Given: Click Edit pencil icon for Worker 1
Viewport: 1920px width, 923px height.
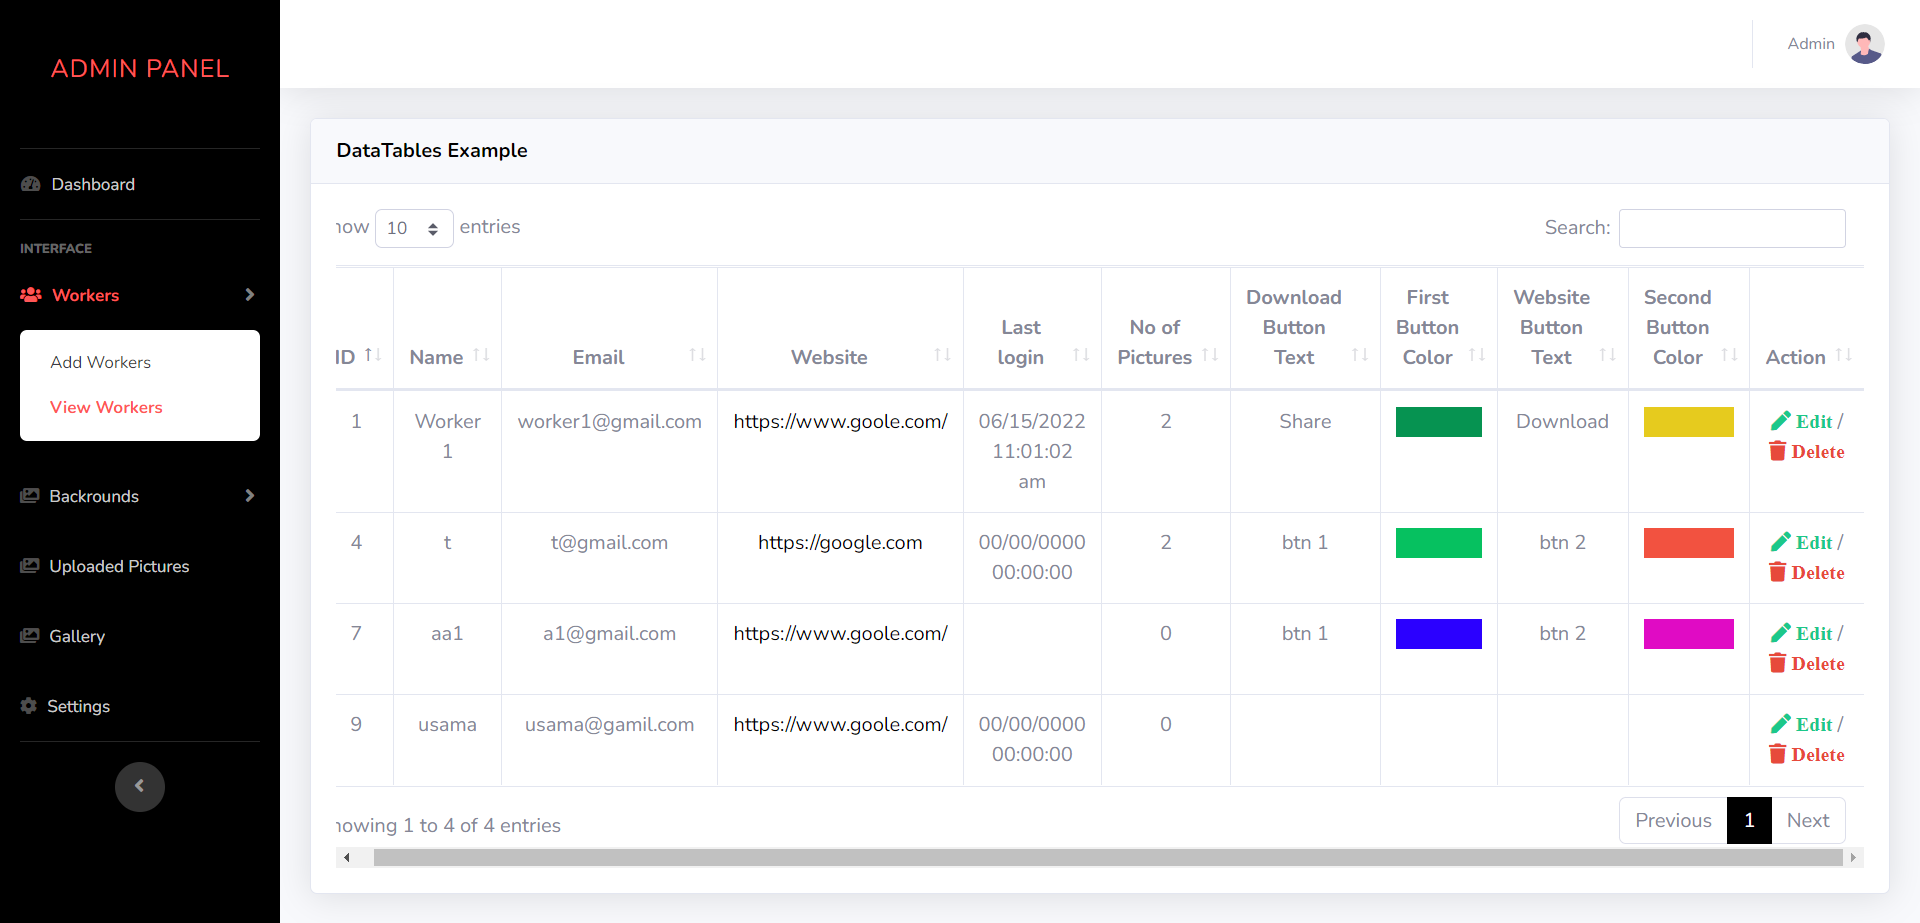Looking at the screenshot, I should pos(1780,421).
